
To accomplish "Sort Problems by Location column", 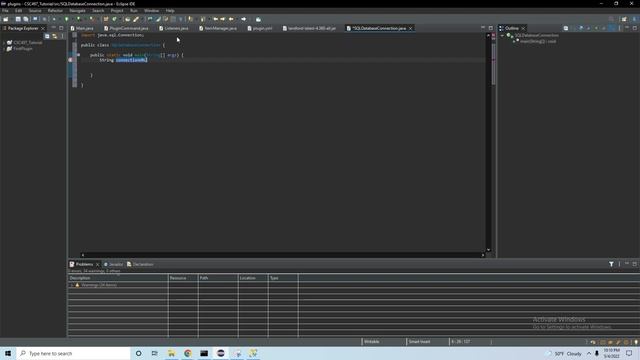I will [x=253, y=278].
